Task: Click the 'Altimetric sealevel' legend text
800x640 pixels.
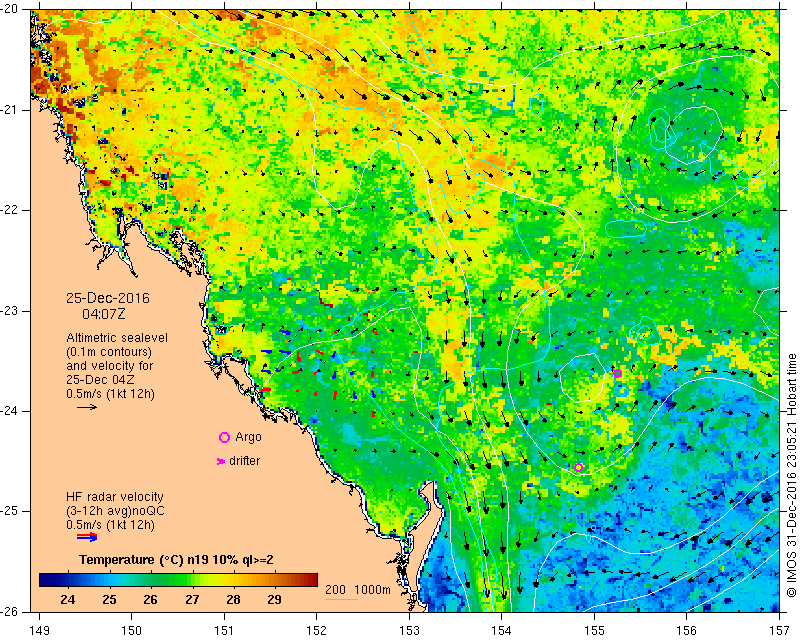Action: tap(117, 338)
